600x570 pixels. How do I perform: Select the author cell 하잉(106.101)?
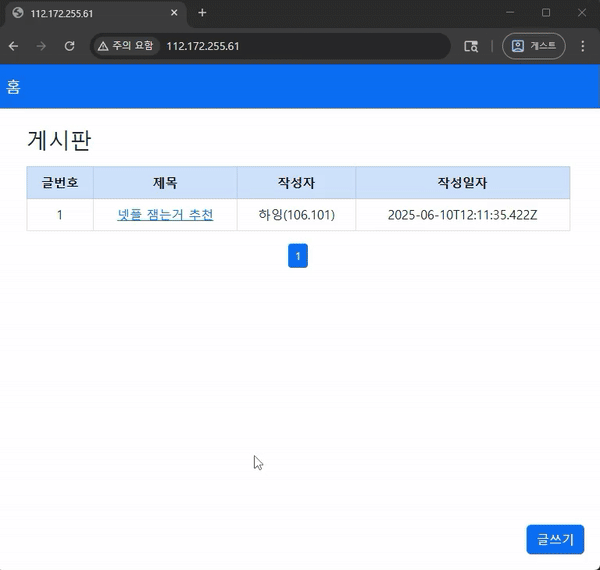(x=297, y=215)
